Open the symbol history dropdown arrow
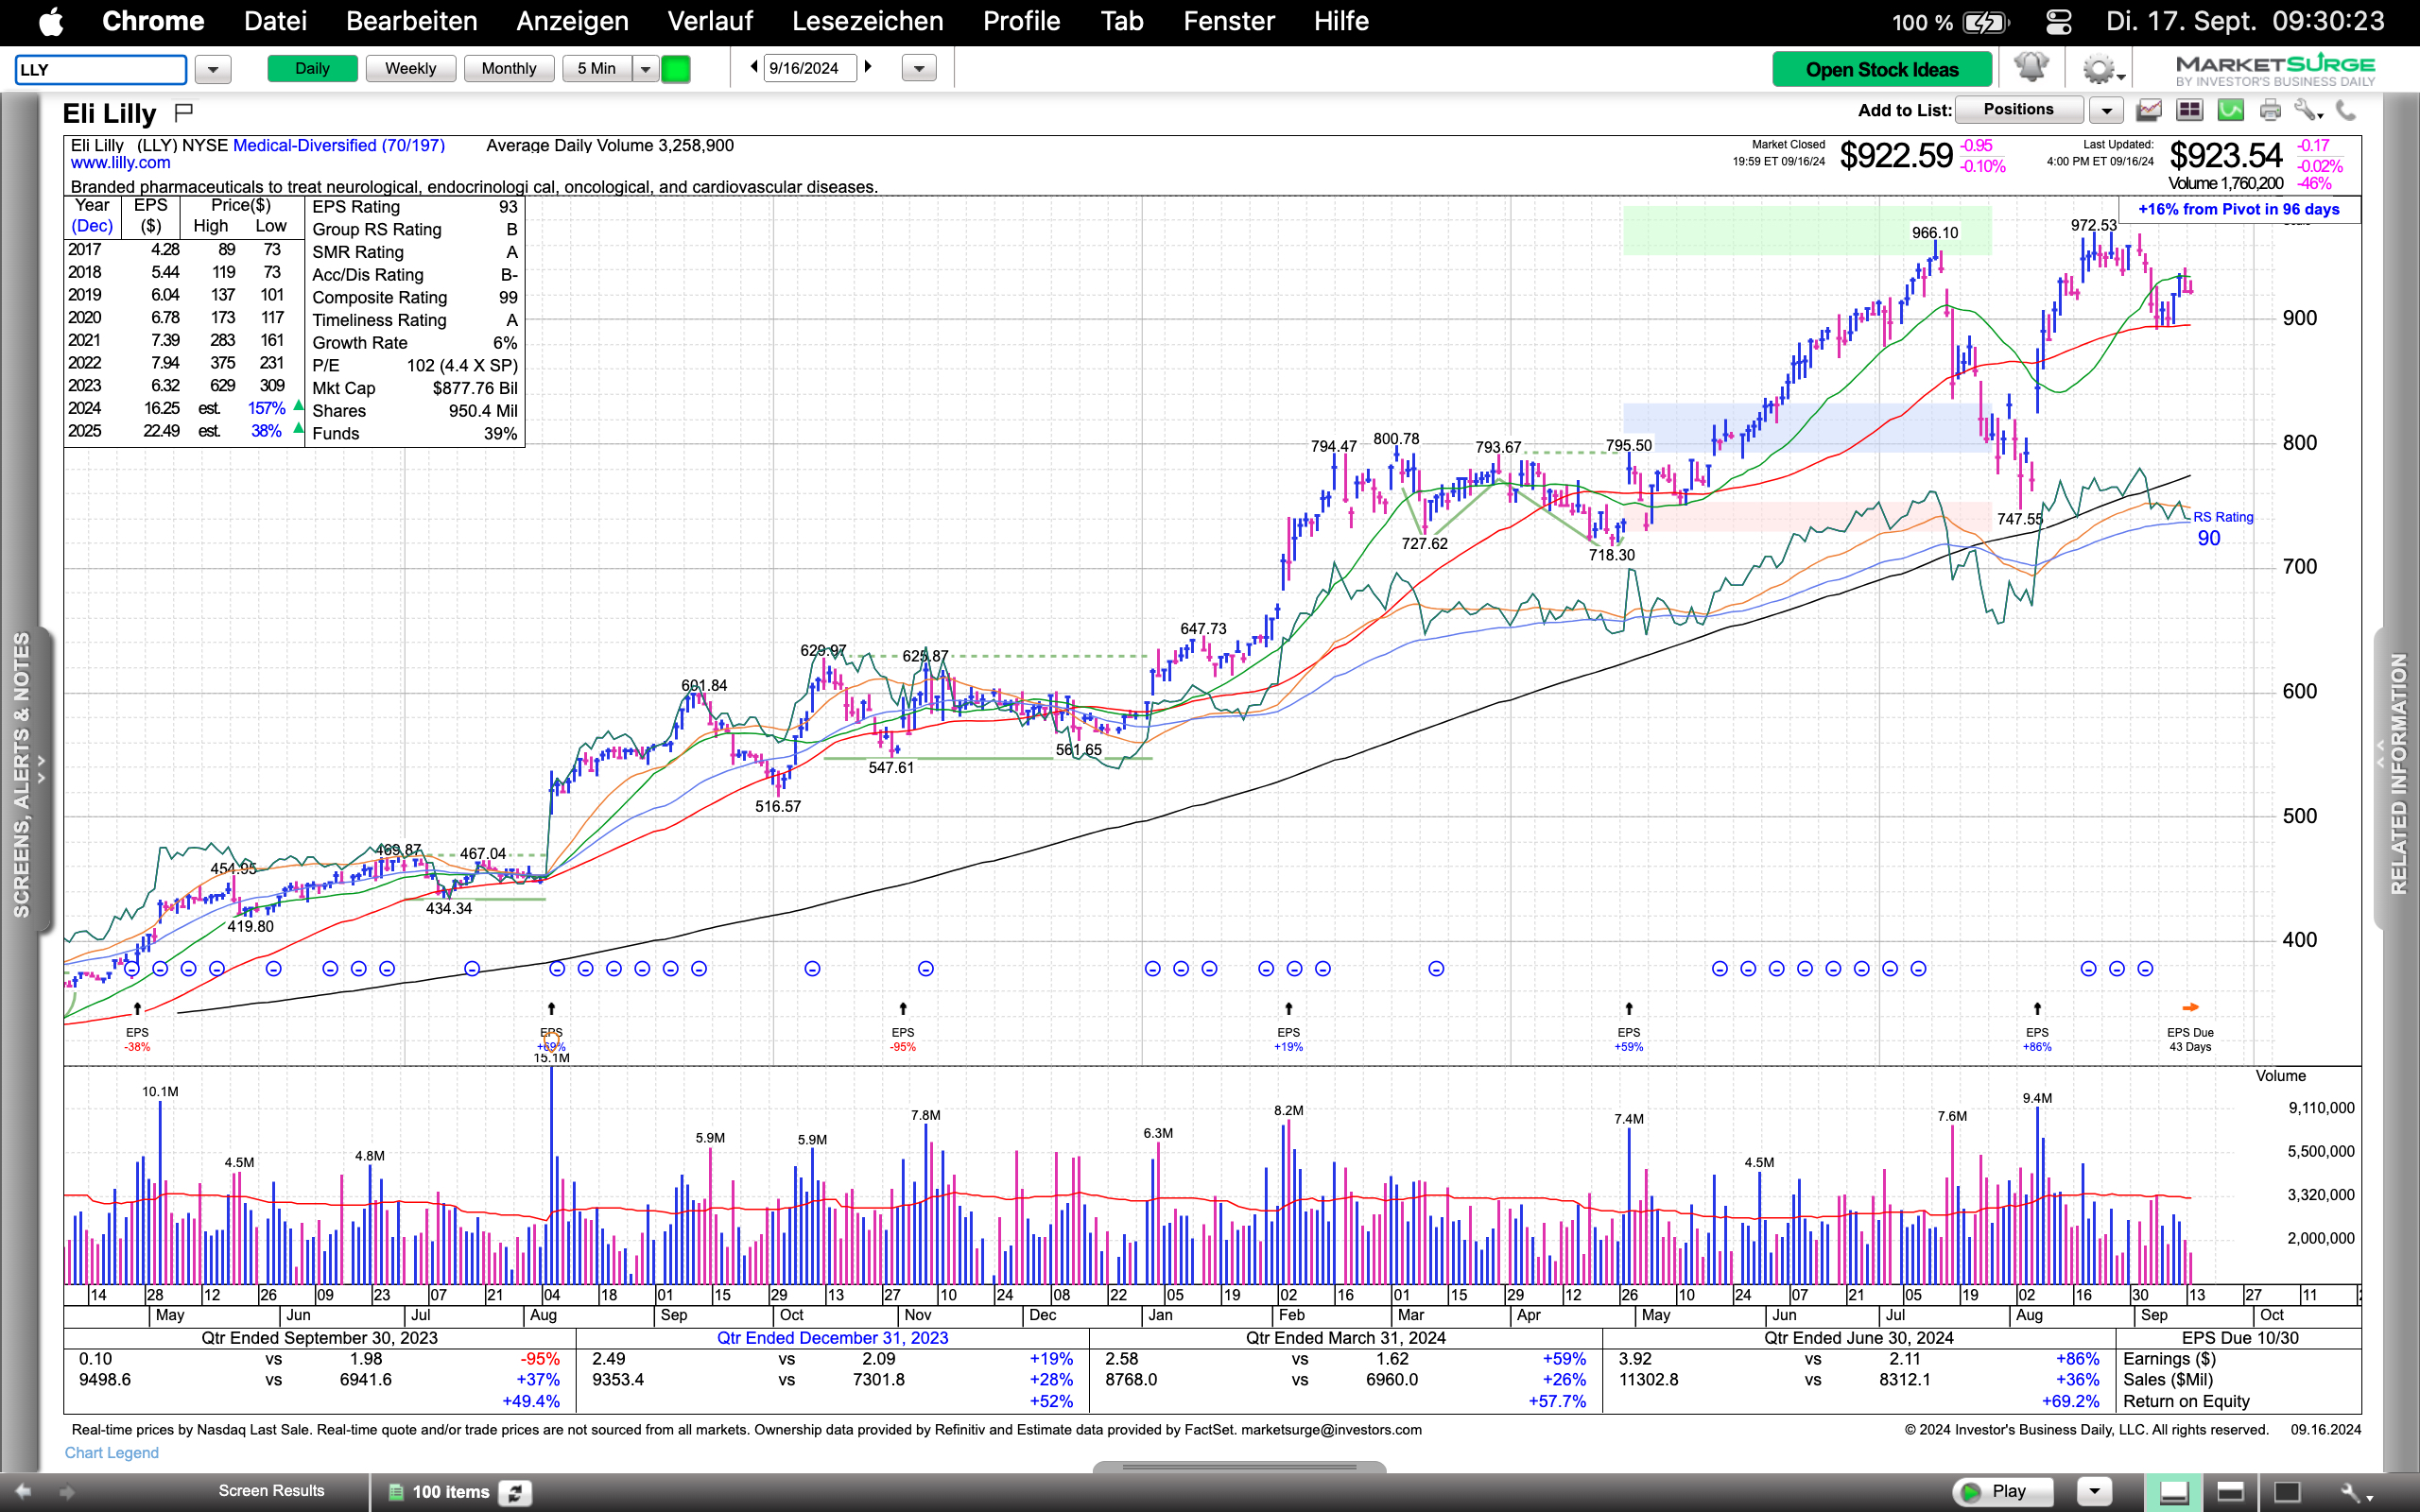The image size is (2420, 1512). click(x=213, y=69)
